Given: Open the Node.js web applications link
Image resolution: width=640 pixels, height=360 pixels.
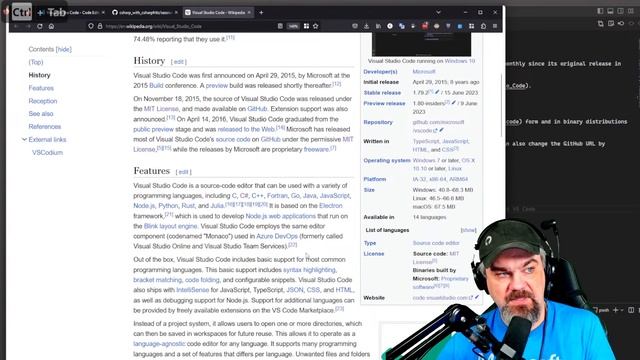Looking at the screenshot, I should (x=280, y=216).
